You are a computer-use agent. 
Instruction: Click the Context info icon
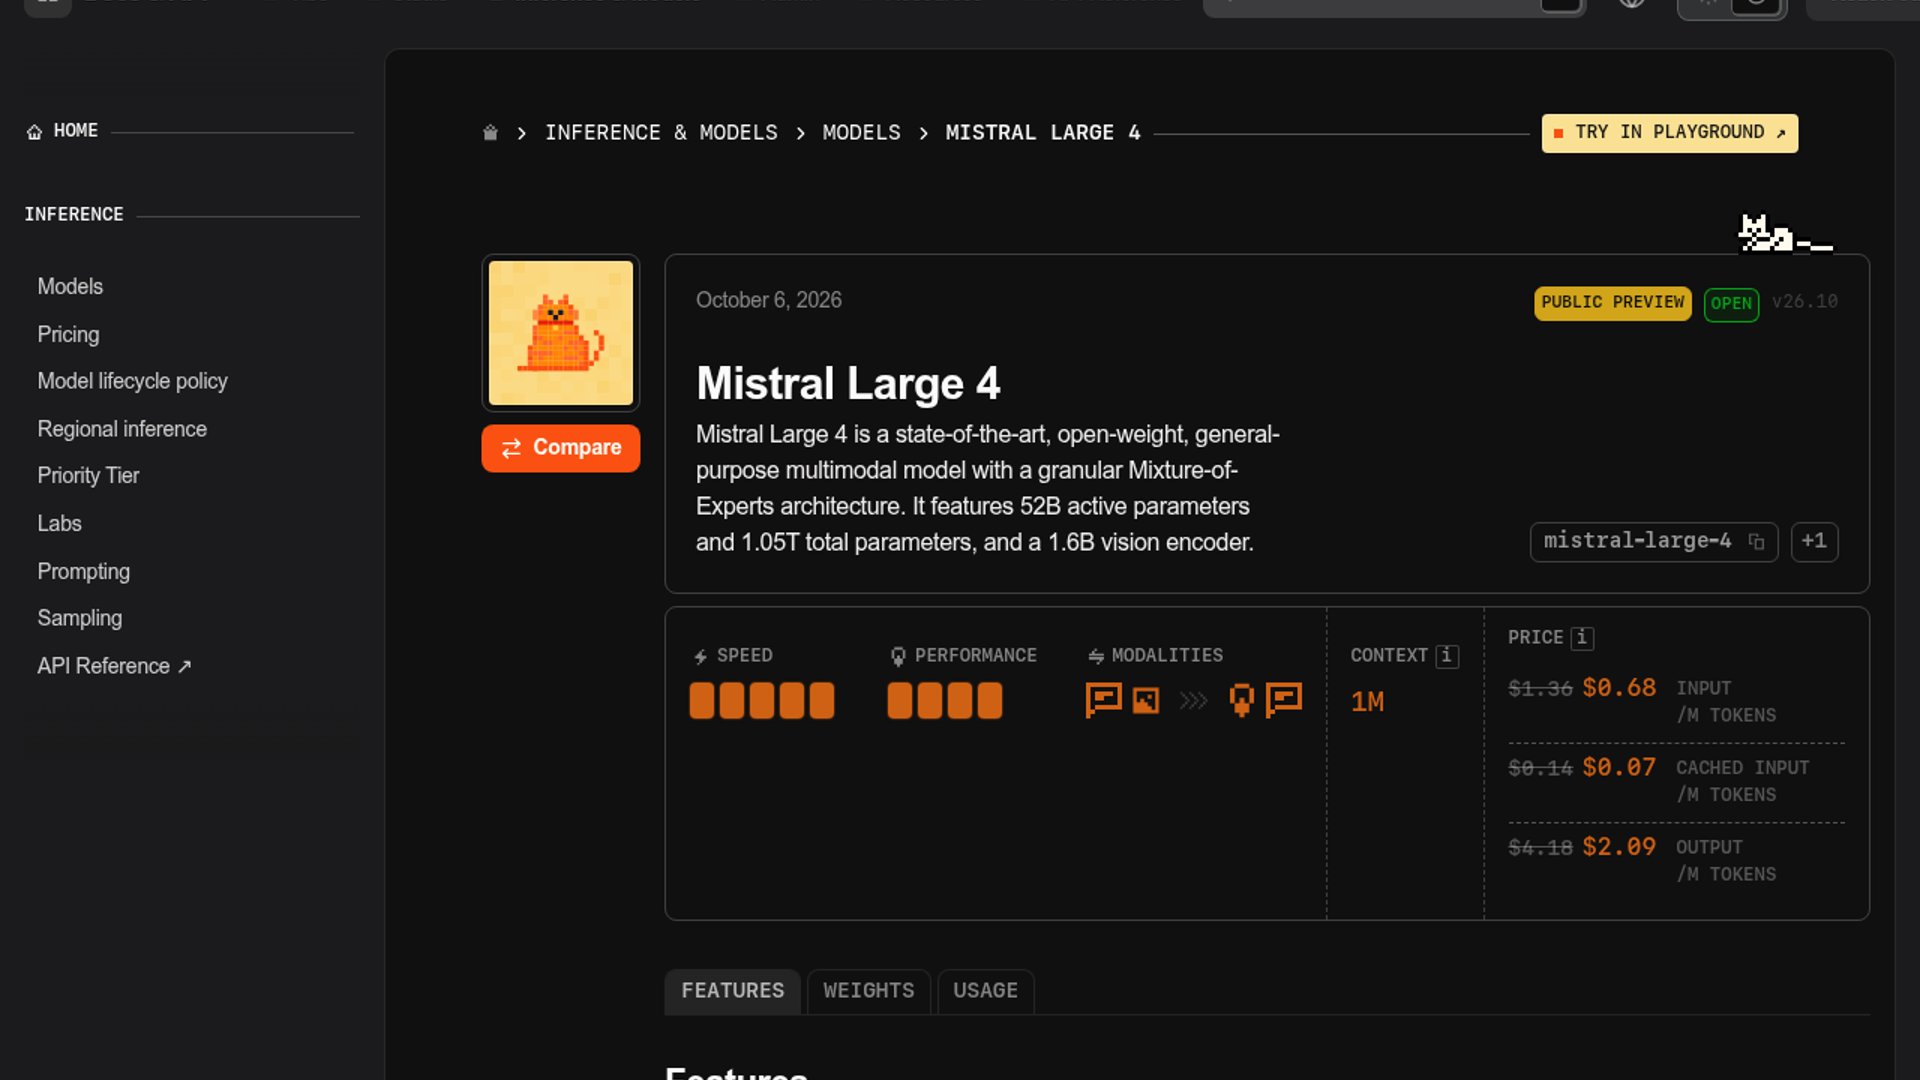pyautogui.click(x=1447, y=657)
